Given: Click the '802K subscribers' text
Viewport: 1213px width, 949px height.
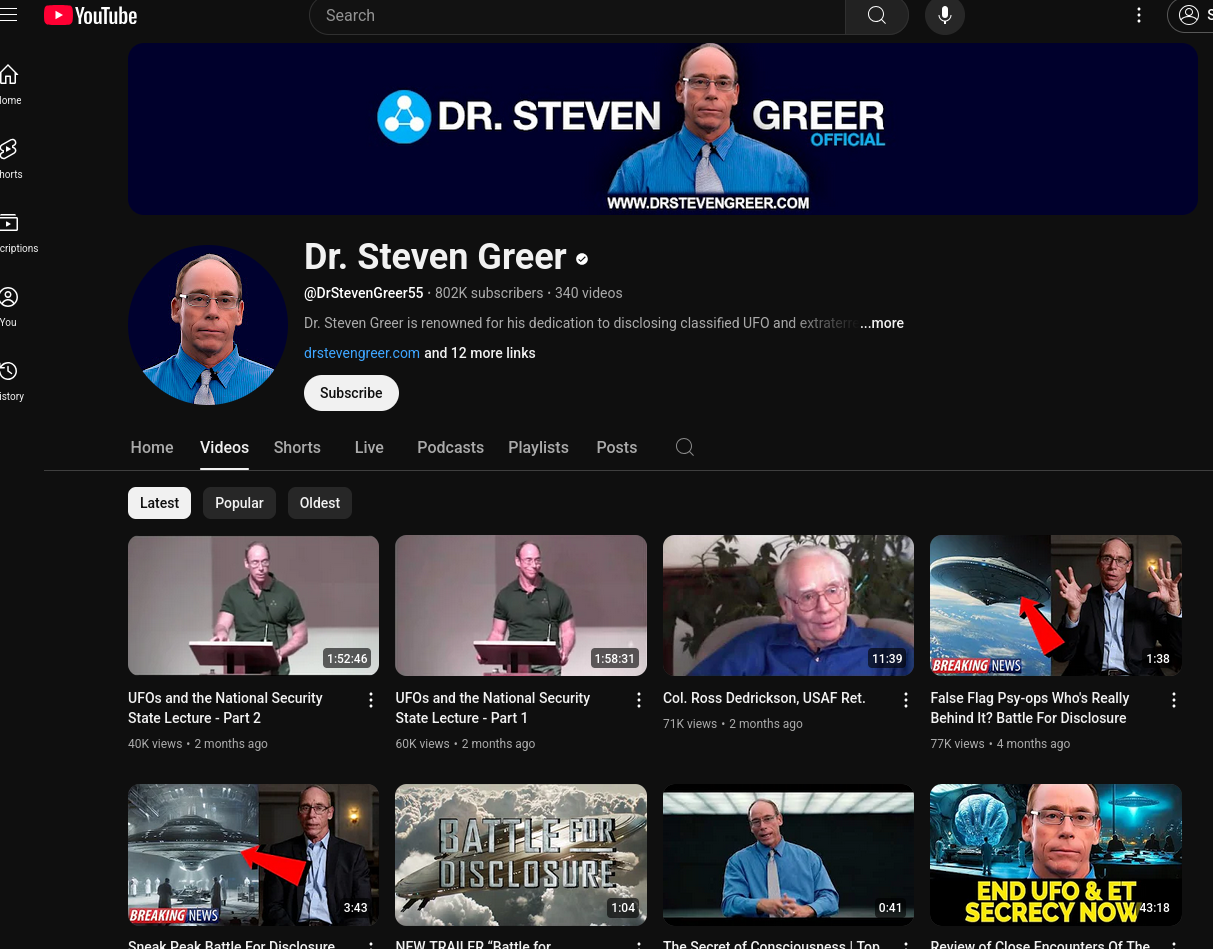Looking at the screenshot, I should click(x=489, y=293).
